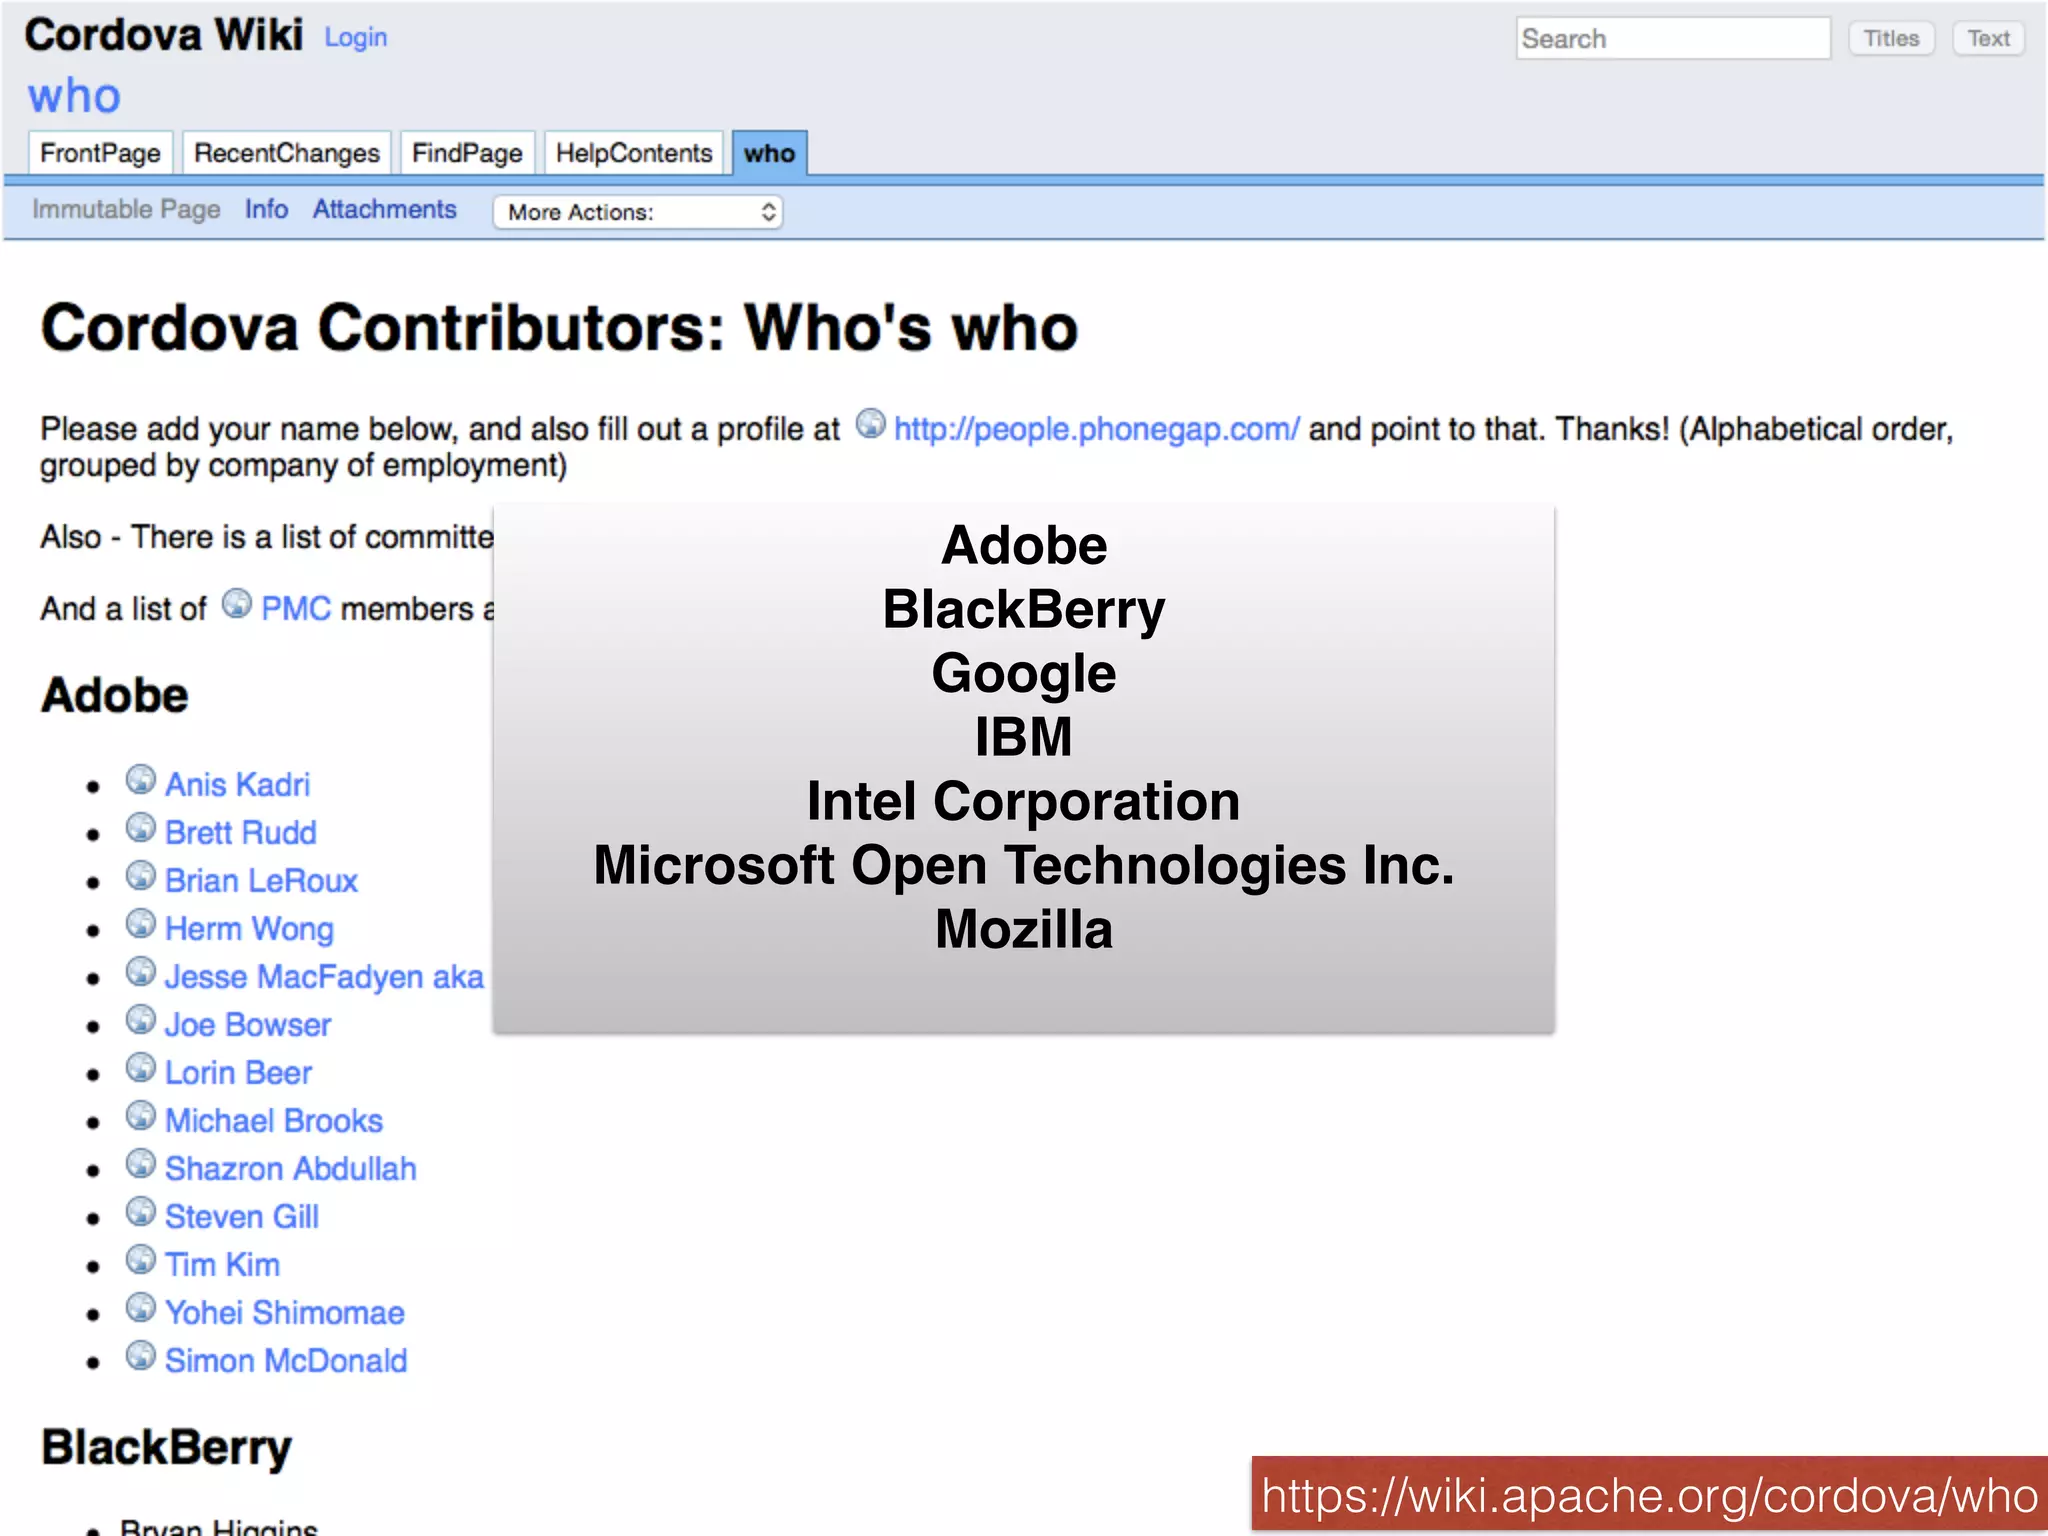Open Jesse MacFadyen's profile link
The image size is (2048, 1536).
point(324,977)
